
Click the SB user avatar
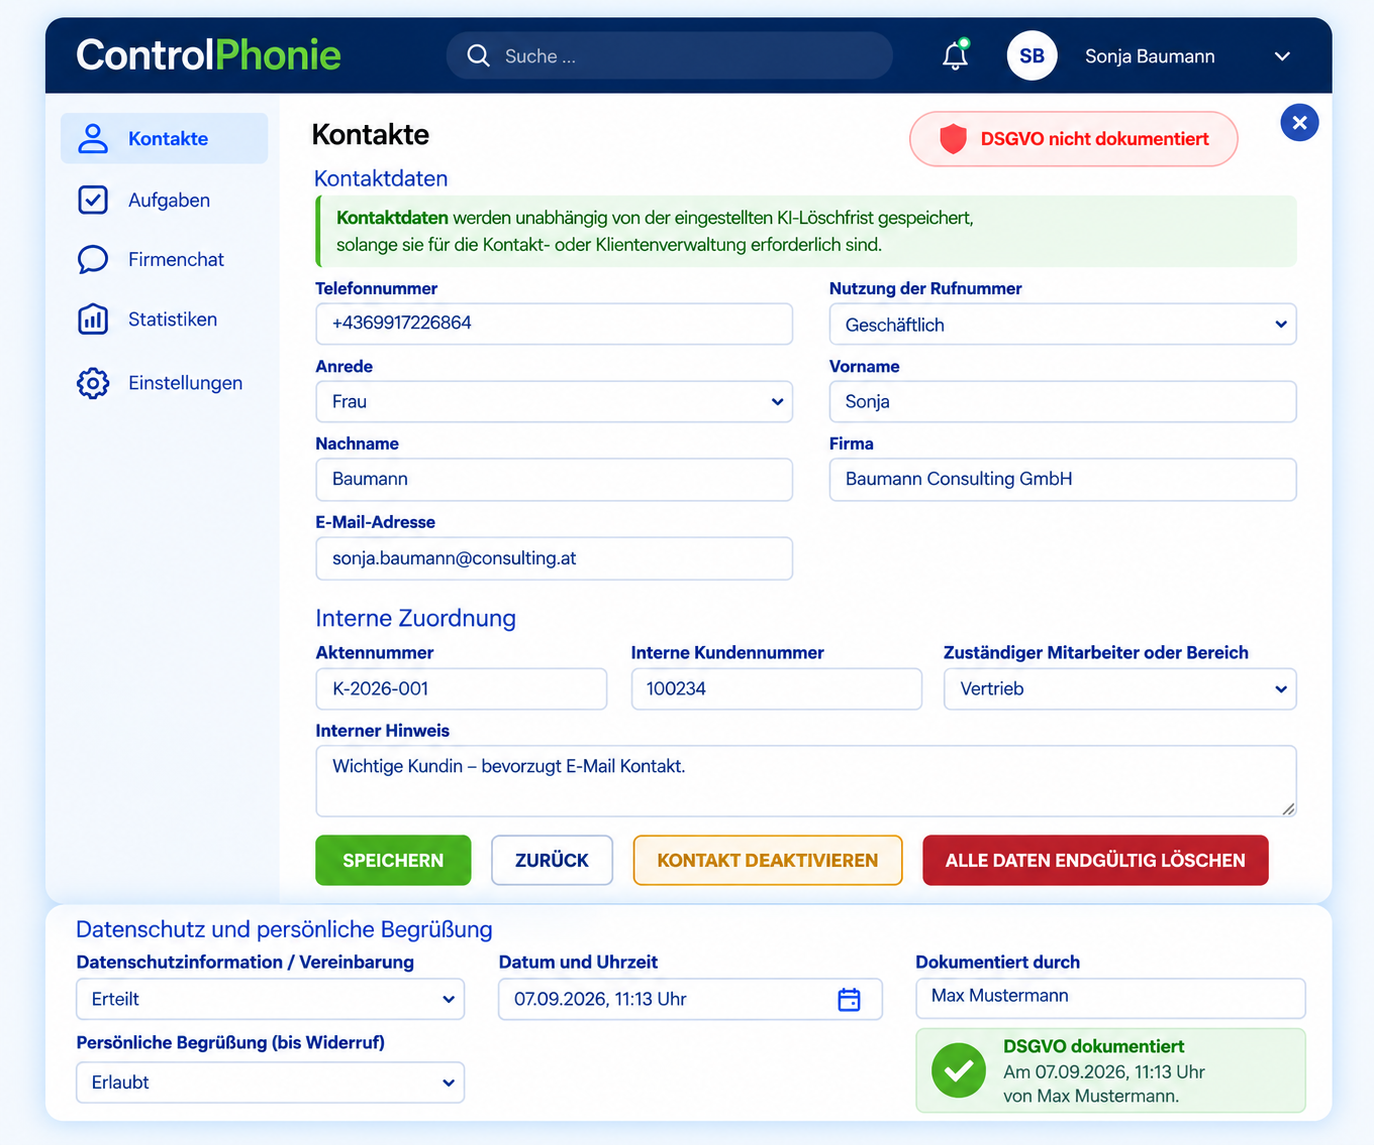[1031, 56]
